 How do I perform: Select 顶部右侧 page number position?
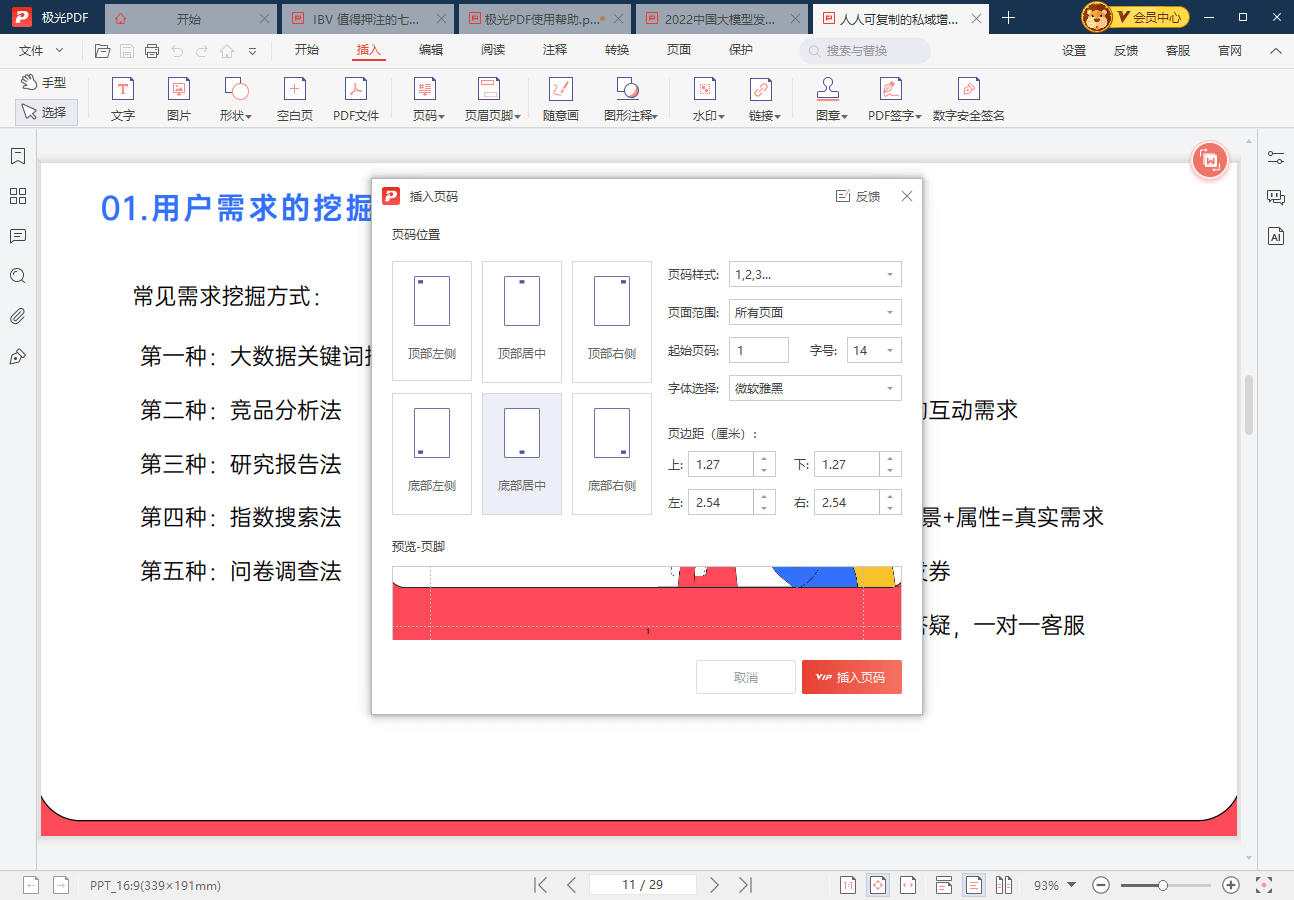pyautogui.click(x=612, y=321)
